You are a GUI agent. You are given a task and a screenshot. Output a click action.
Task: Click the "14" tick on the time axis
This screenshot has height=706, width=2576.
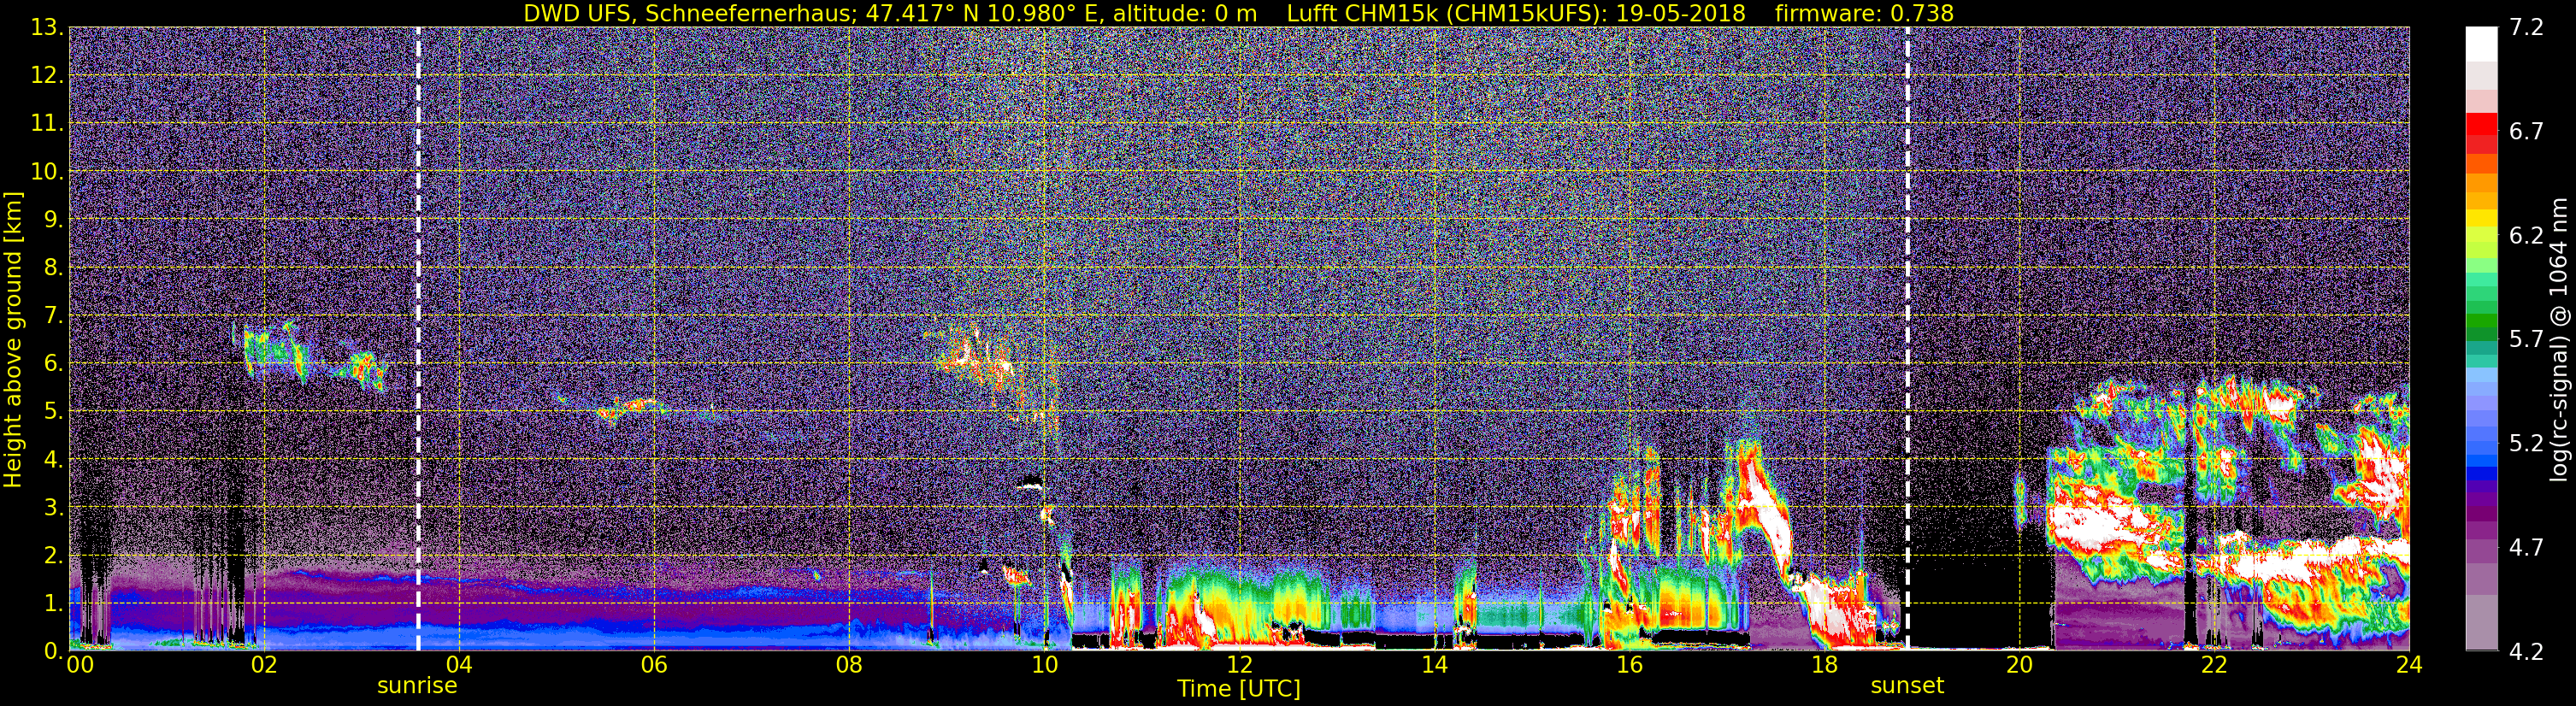click(x=1434, y=665)
